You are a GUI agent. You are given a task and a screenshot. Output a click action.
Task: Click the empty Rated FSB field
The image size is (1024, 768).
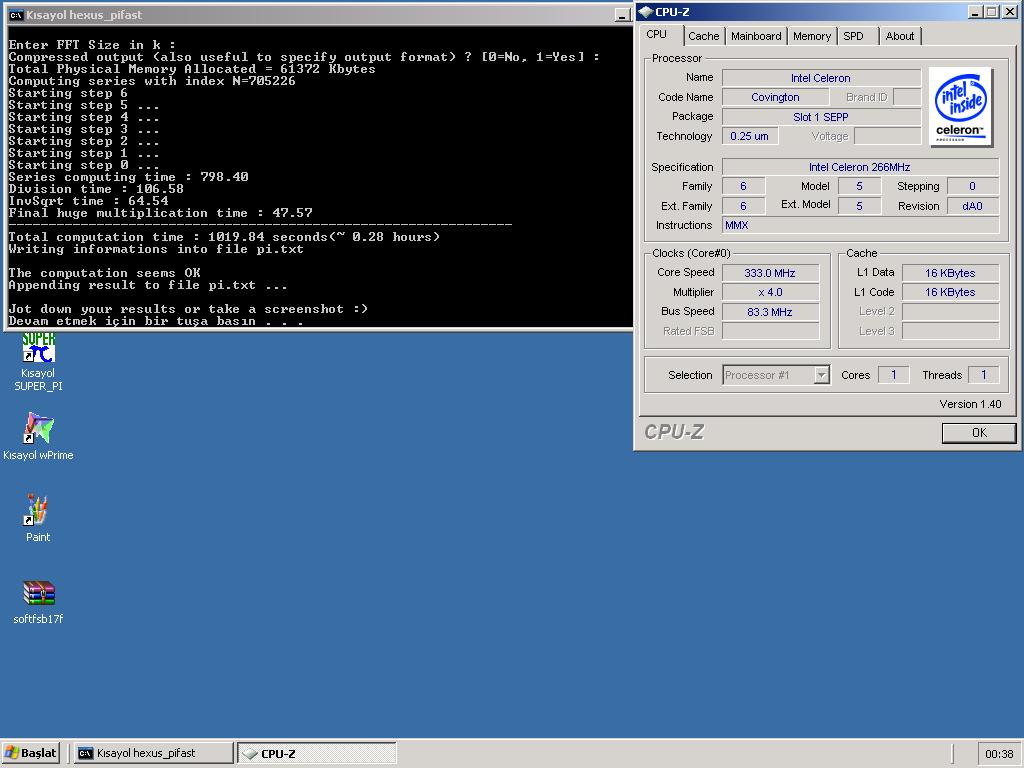770,331
